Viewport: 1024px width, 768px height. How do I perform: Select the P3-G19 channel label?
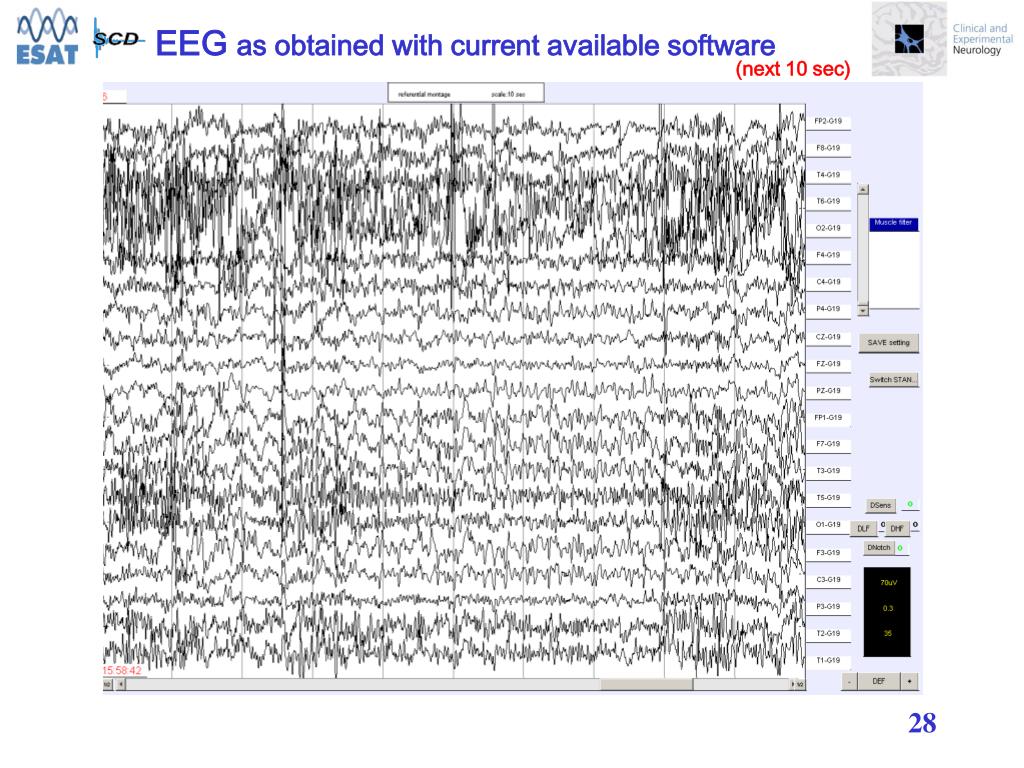click(x=828, y=607)
